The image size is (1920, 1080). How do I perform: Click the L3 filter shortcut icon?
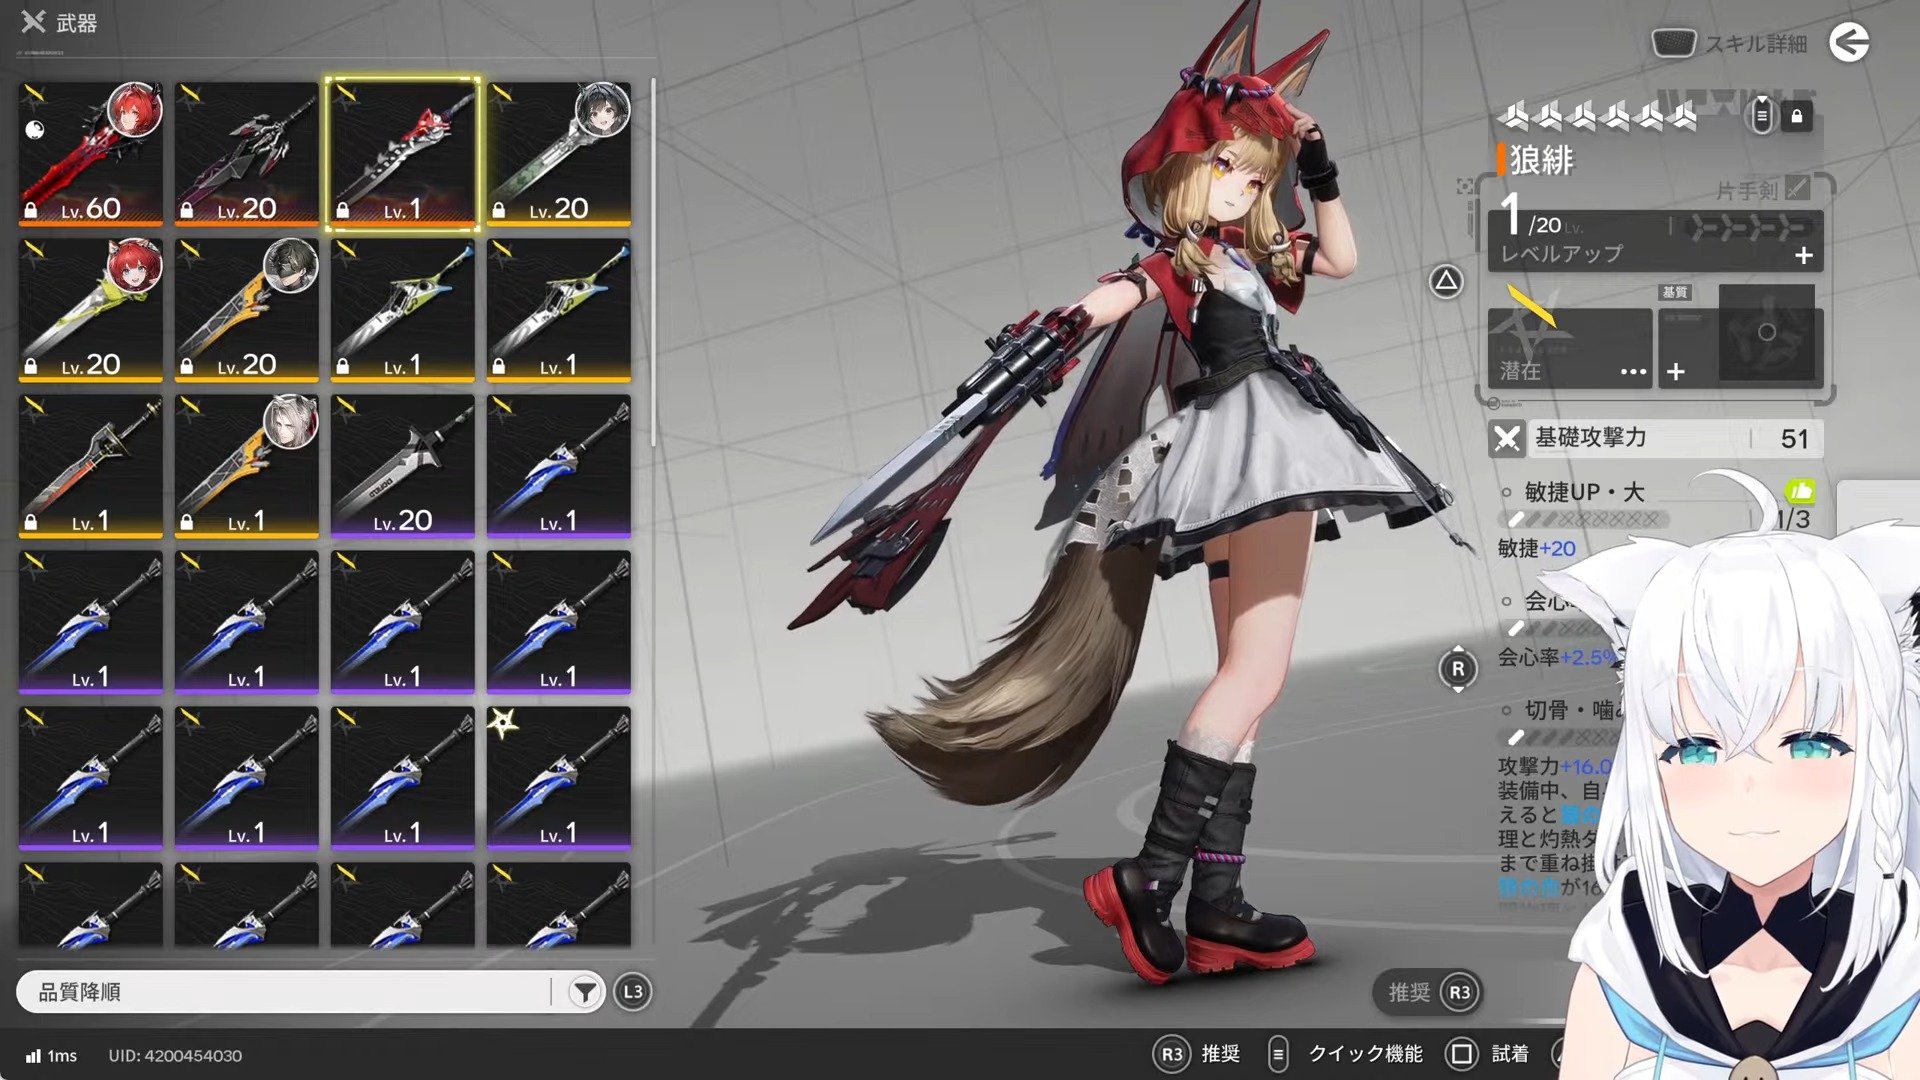coord(633,992)
